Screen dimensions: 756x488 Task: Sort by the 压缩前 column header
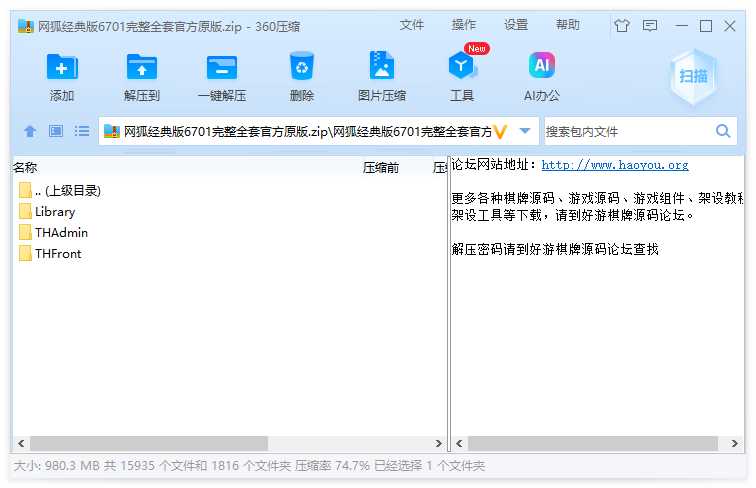(x=381, y=167)
